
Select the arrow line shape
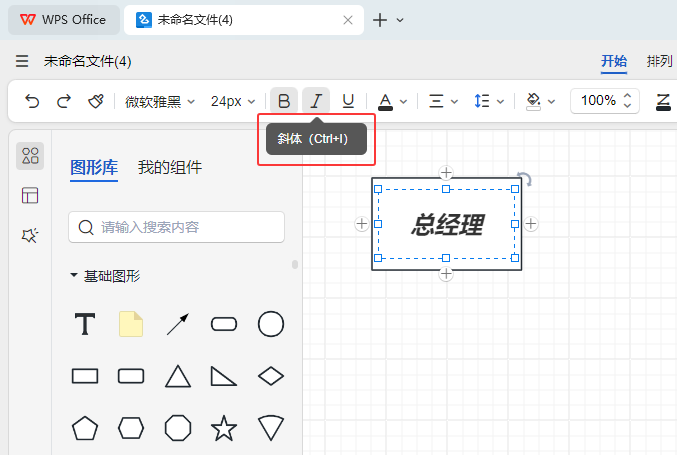point(177,324)
